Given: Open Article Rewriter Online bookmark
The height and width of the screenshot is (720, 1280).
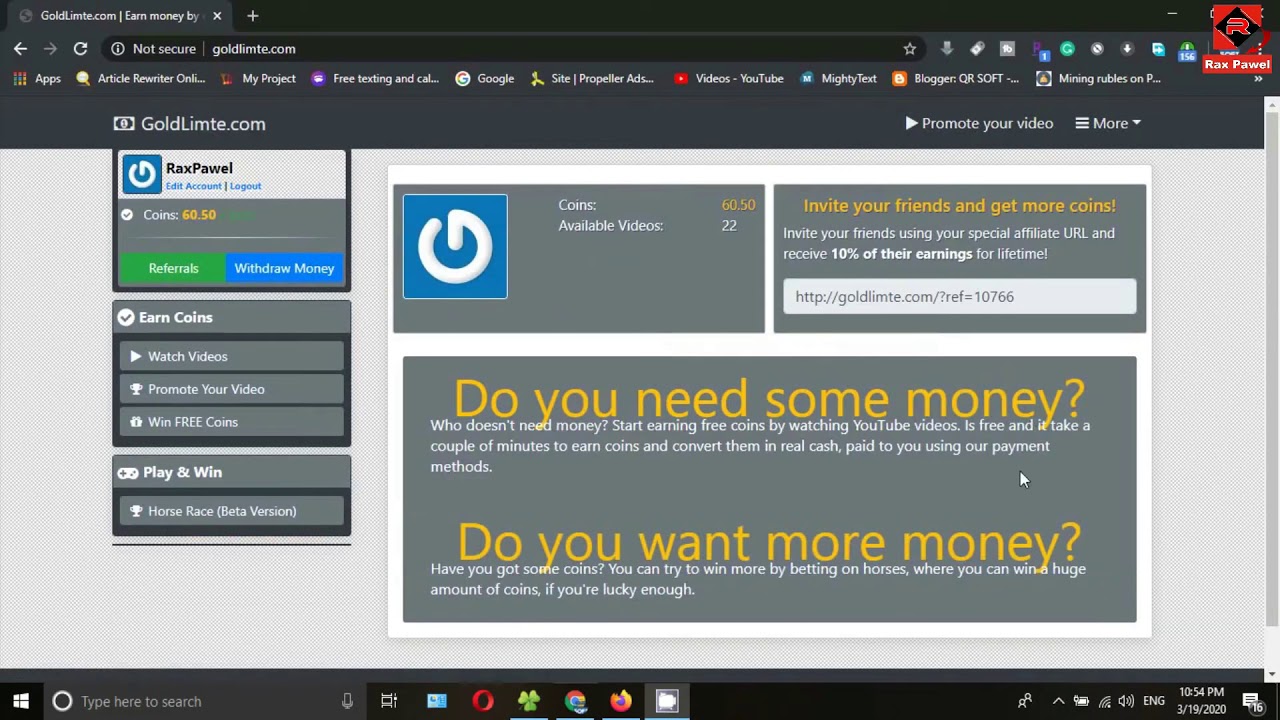Looking at the screenshot, I should [141, 78].
